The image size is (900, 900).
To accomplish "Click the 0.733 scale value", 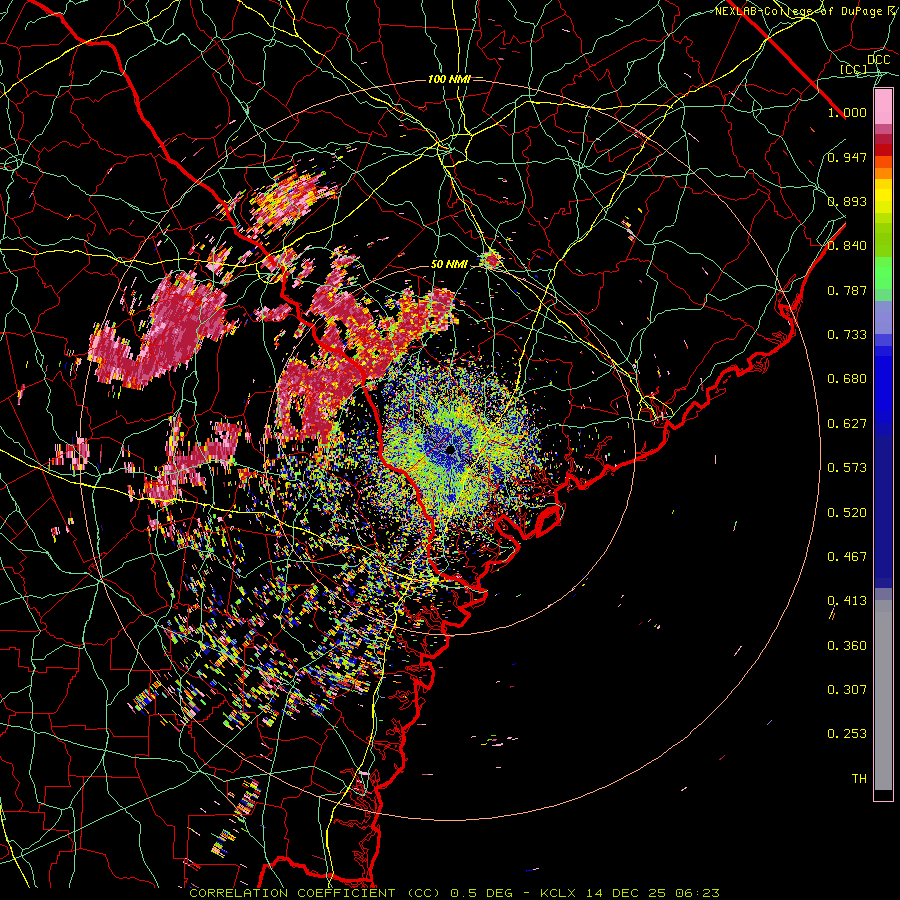I will [x=847, y=335].
